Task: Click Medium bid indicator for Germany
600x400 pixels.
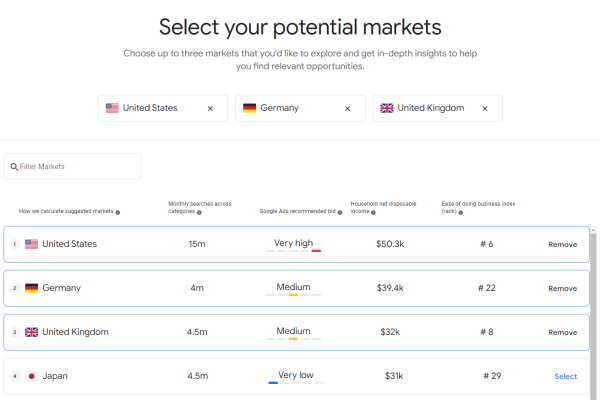Action: [x=293, y=289]
